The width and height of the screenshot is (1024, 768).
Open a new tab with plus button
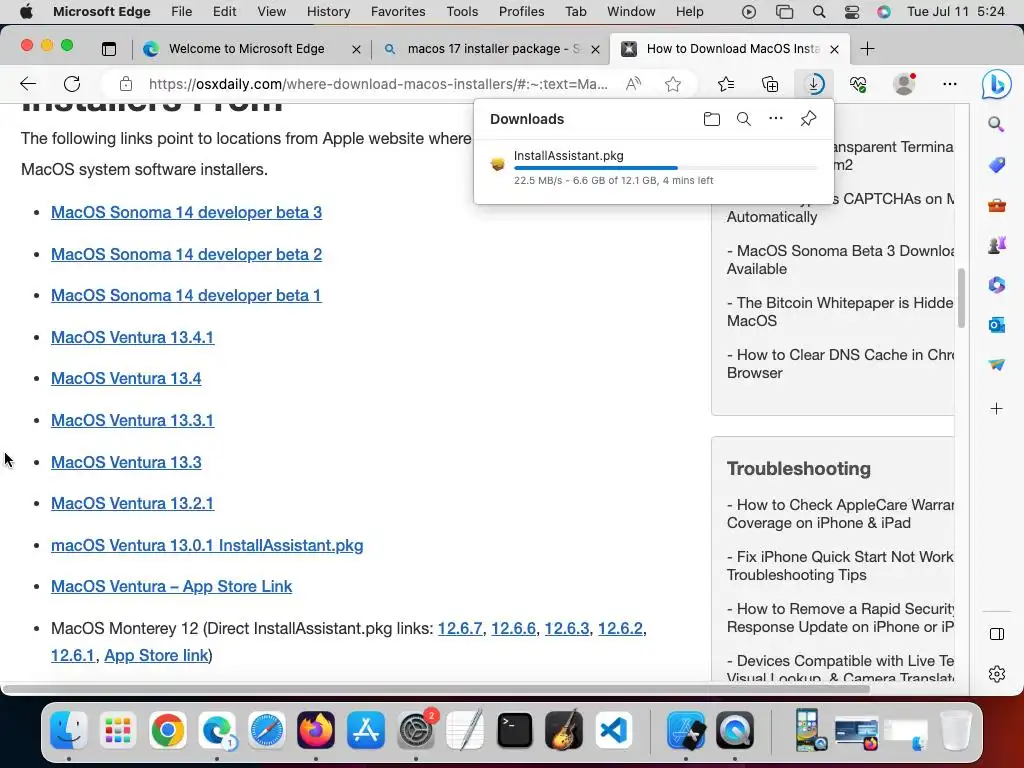tap(867, 49)
